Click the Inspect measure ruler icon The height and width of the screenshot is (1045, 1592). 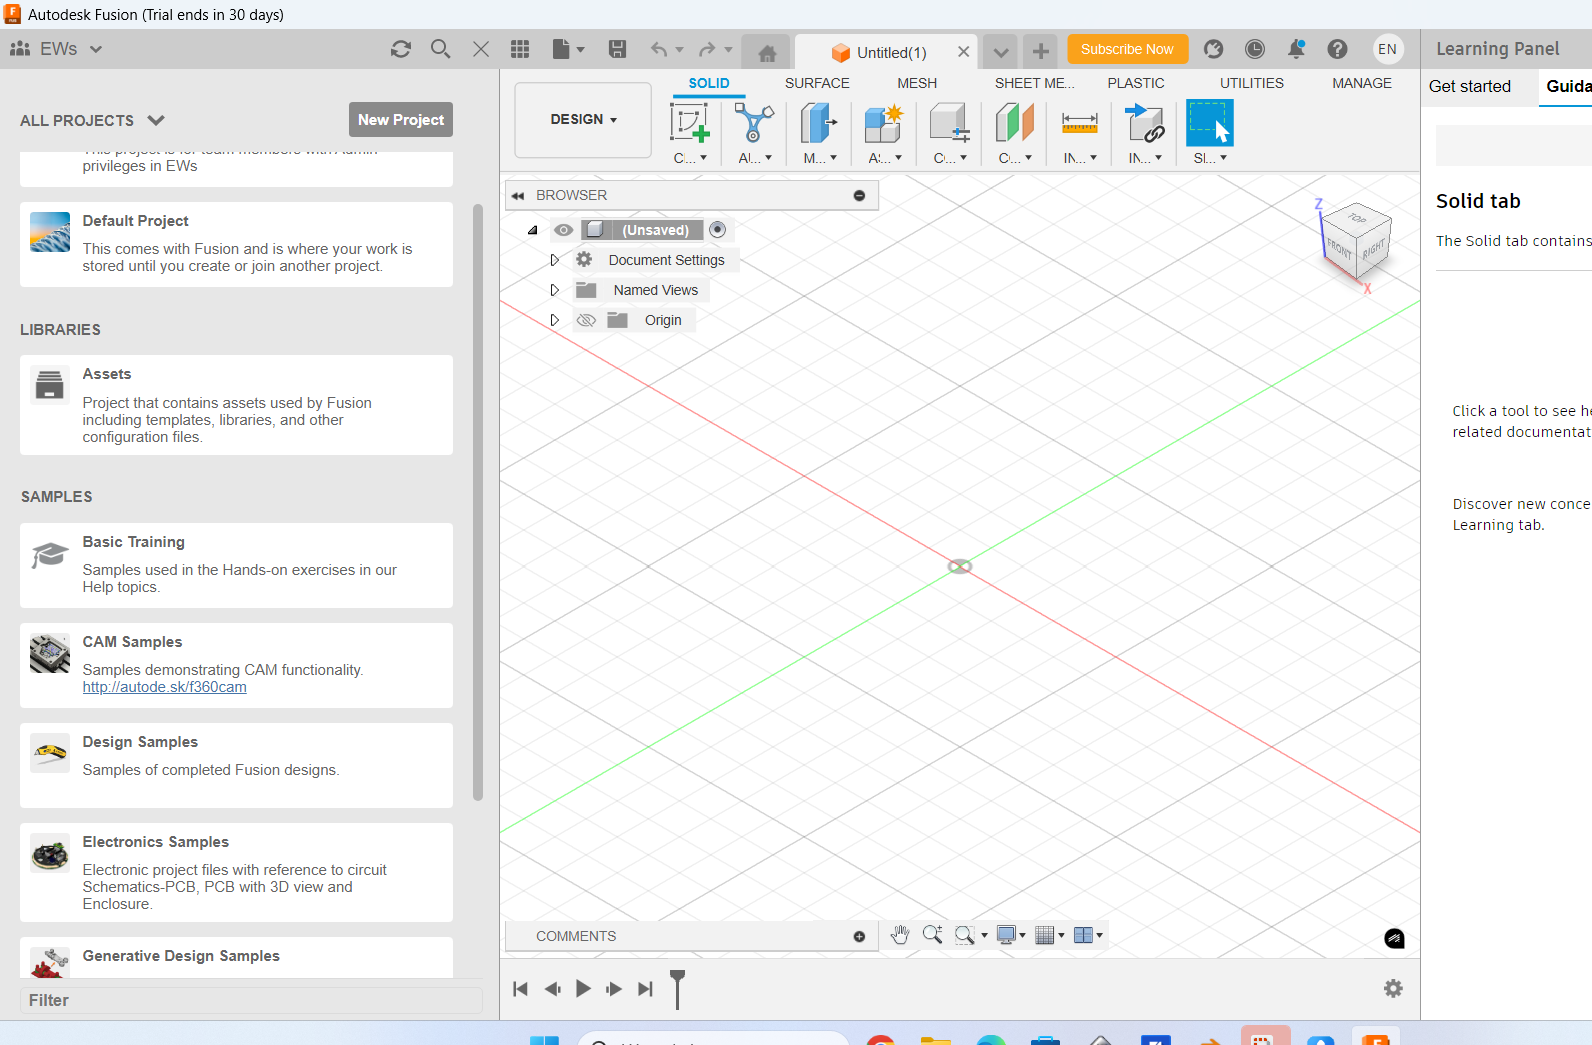[x=1079, y=124]
